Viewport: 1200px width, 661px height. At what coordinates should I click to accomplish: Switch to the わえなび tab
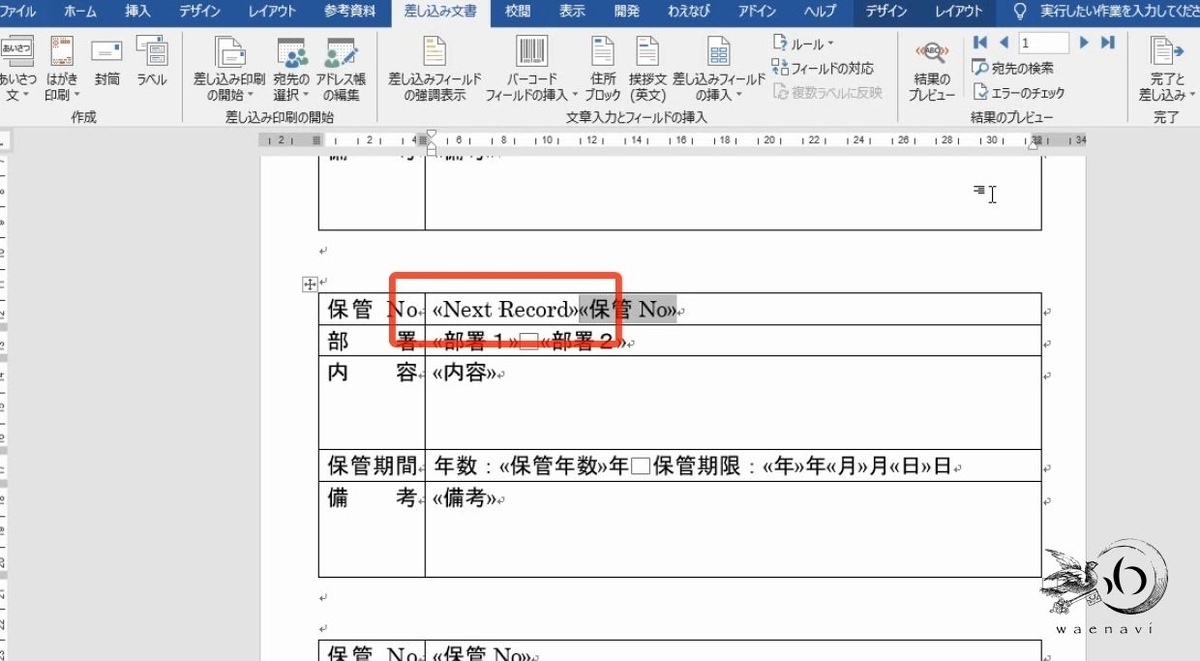pos(689,12)
